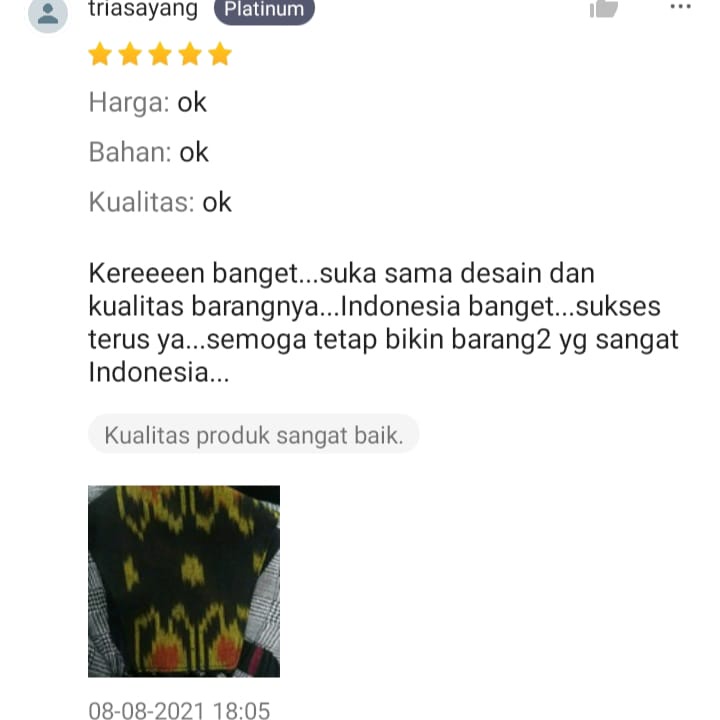Image resolution: width=720 pixels, height=720 pixels.
Task: Click the final 'Indonesia...' line of review
Action: [x=158, y=372]
